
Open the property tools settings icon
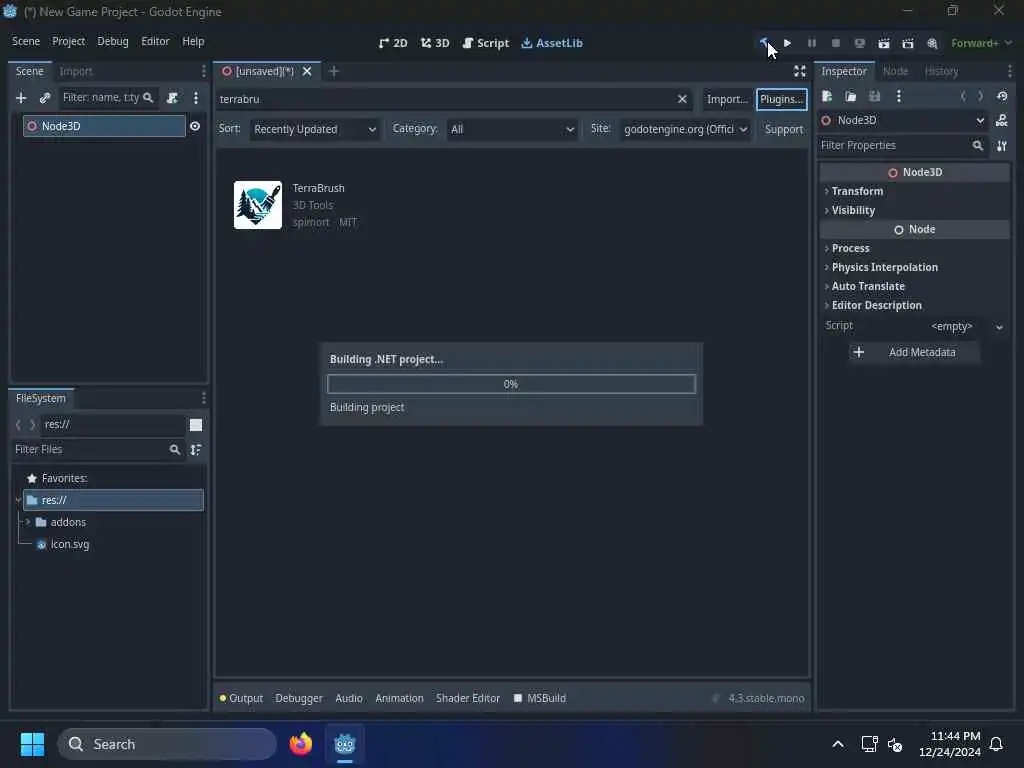pyautogui.click(x=1002, y=146)
